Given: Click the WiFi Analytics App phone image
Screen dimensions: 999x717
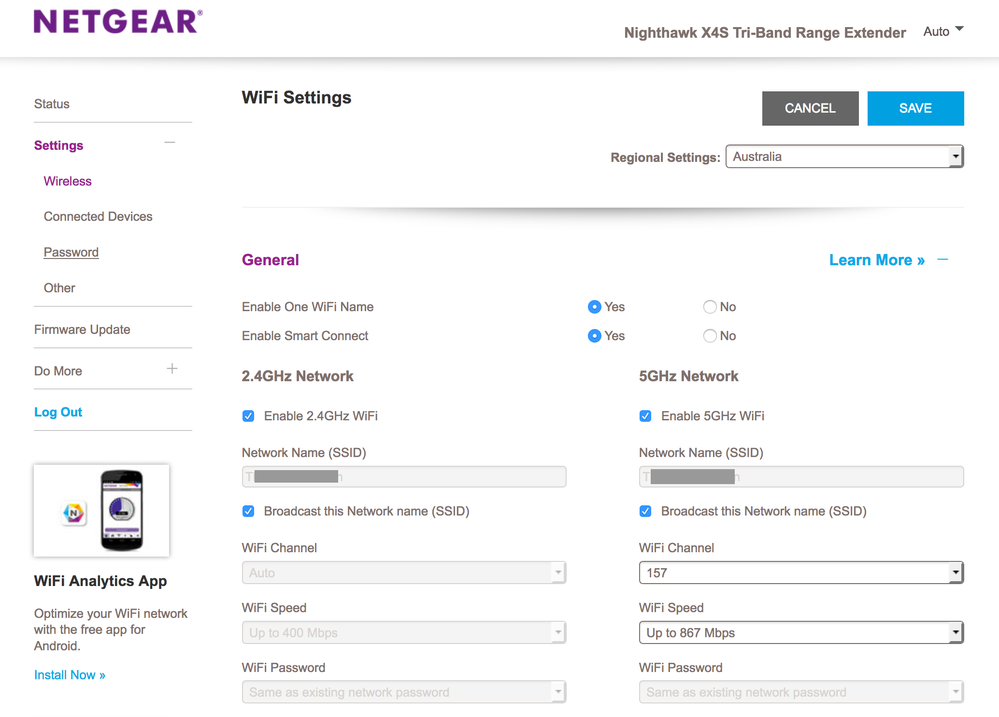Looking at the screenshot, I should (102, 511).
